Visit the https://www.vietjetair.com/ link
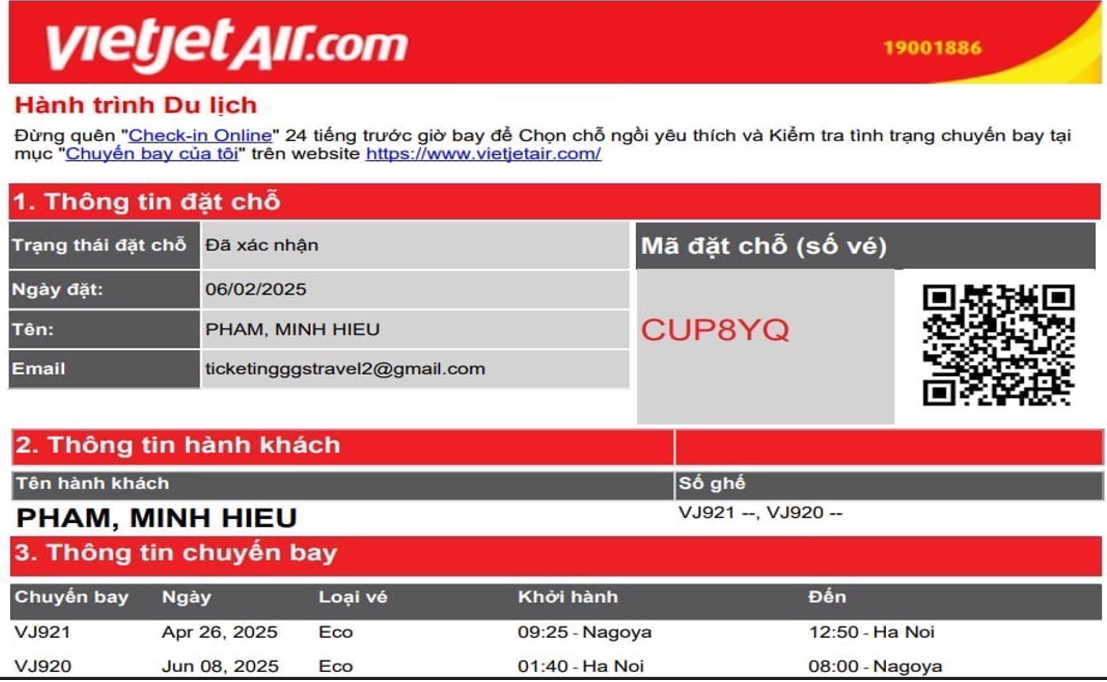The width and height of the screenshot is (1107, 682). (483, 154)
